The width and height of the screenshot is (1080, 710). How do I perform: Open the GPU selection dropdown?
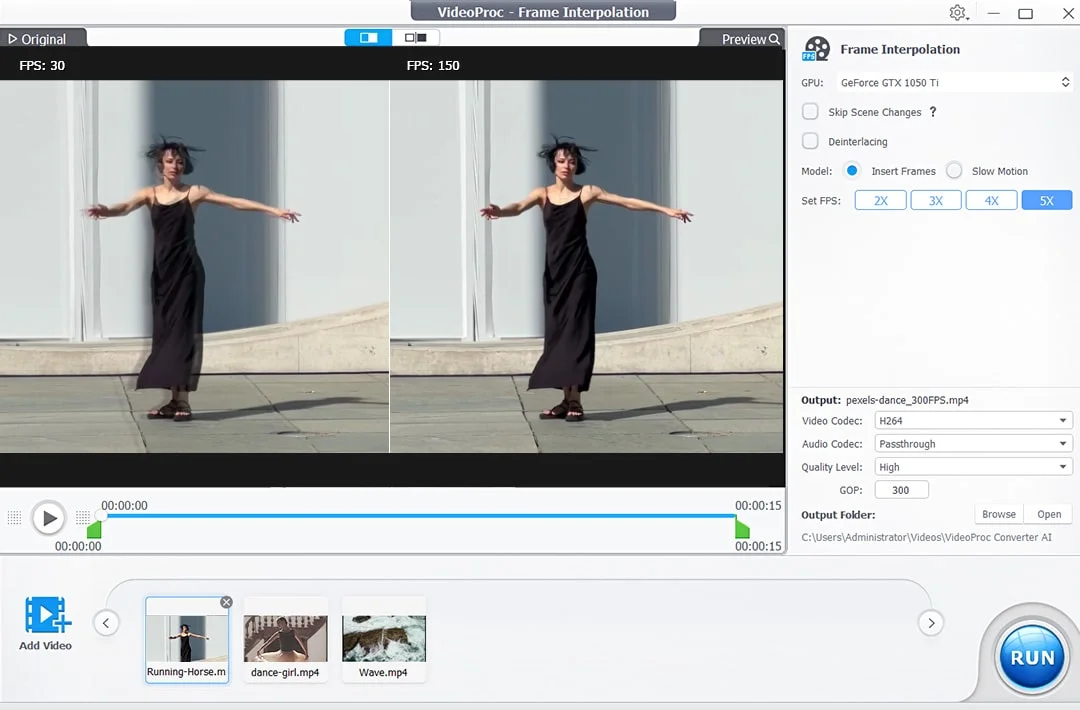click(1063, 82)
